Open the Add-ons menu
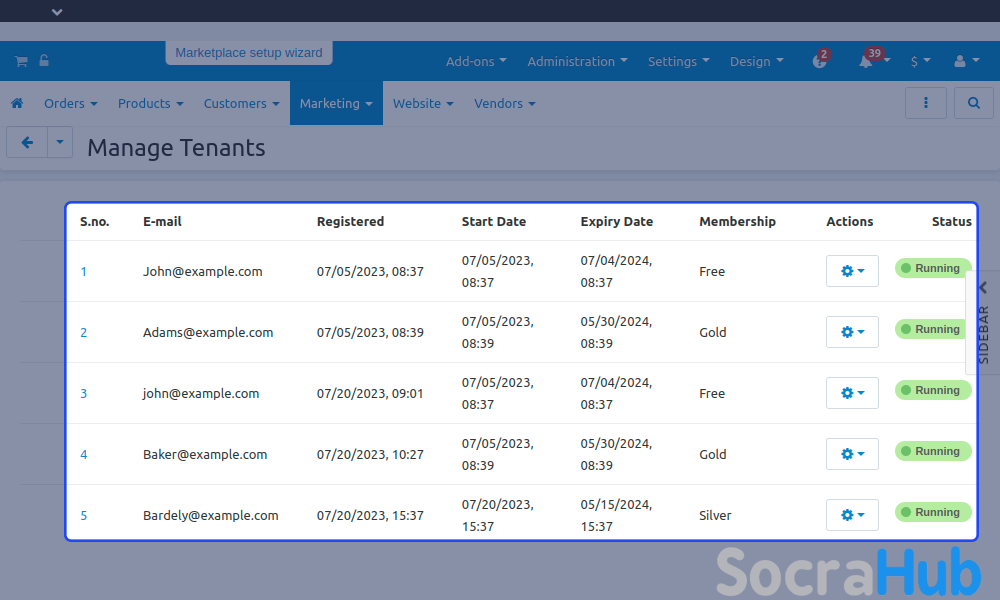1000x600 pixels. pos(476,61)
